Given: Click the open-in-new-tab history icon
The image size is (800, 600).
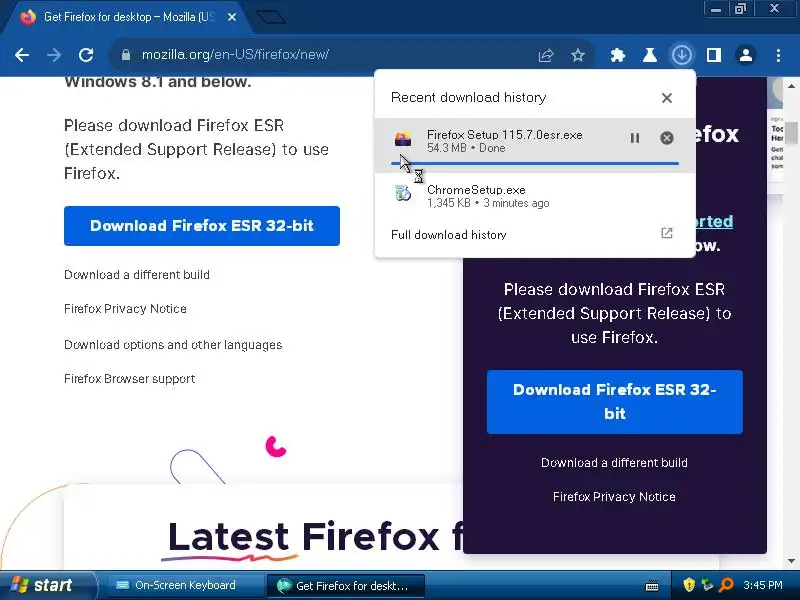Looking at the screenshot, I should click(666, 234).
